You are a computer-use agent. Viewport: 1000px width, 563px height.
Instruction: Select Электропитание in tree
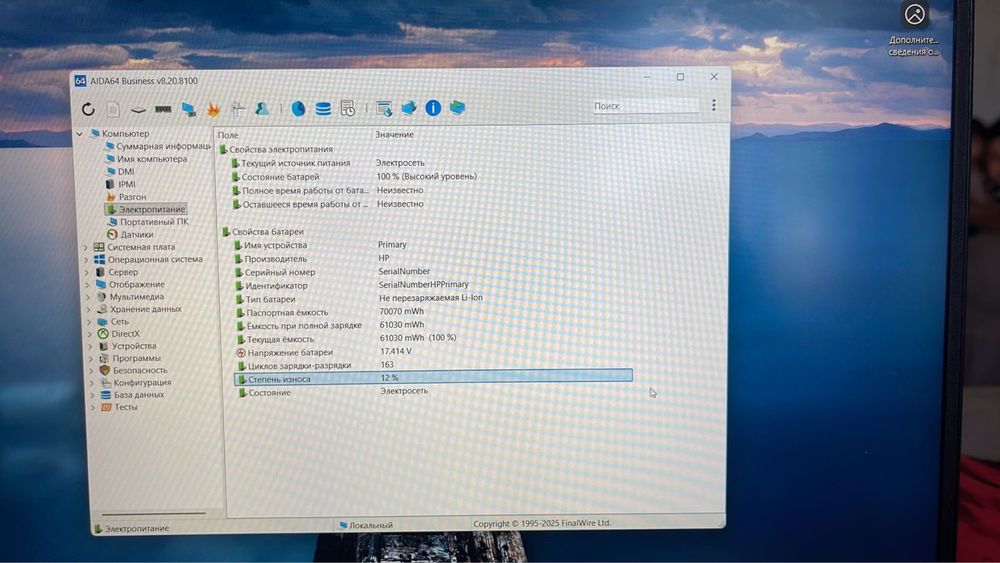(x=146, y=209)
